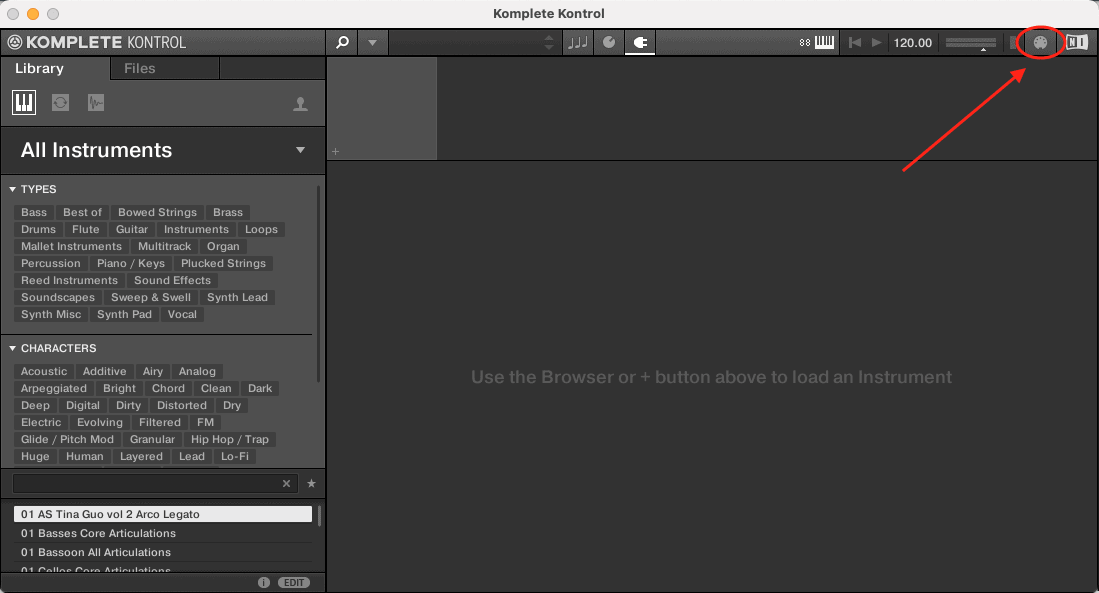
Task: Select the Brass type tag
Action: tap(228, 212)
